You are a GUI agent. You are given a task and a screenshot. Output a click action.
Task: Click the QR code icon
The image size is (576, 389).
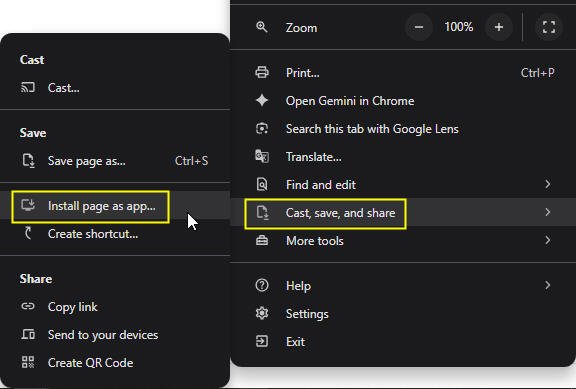(x=28, y=362)
